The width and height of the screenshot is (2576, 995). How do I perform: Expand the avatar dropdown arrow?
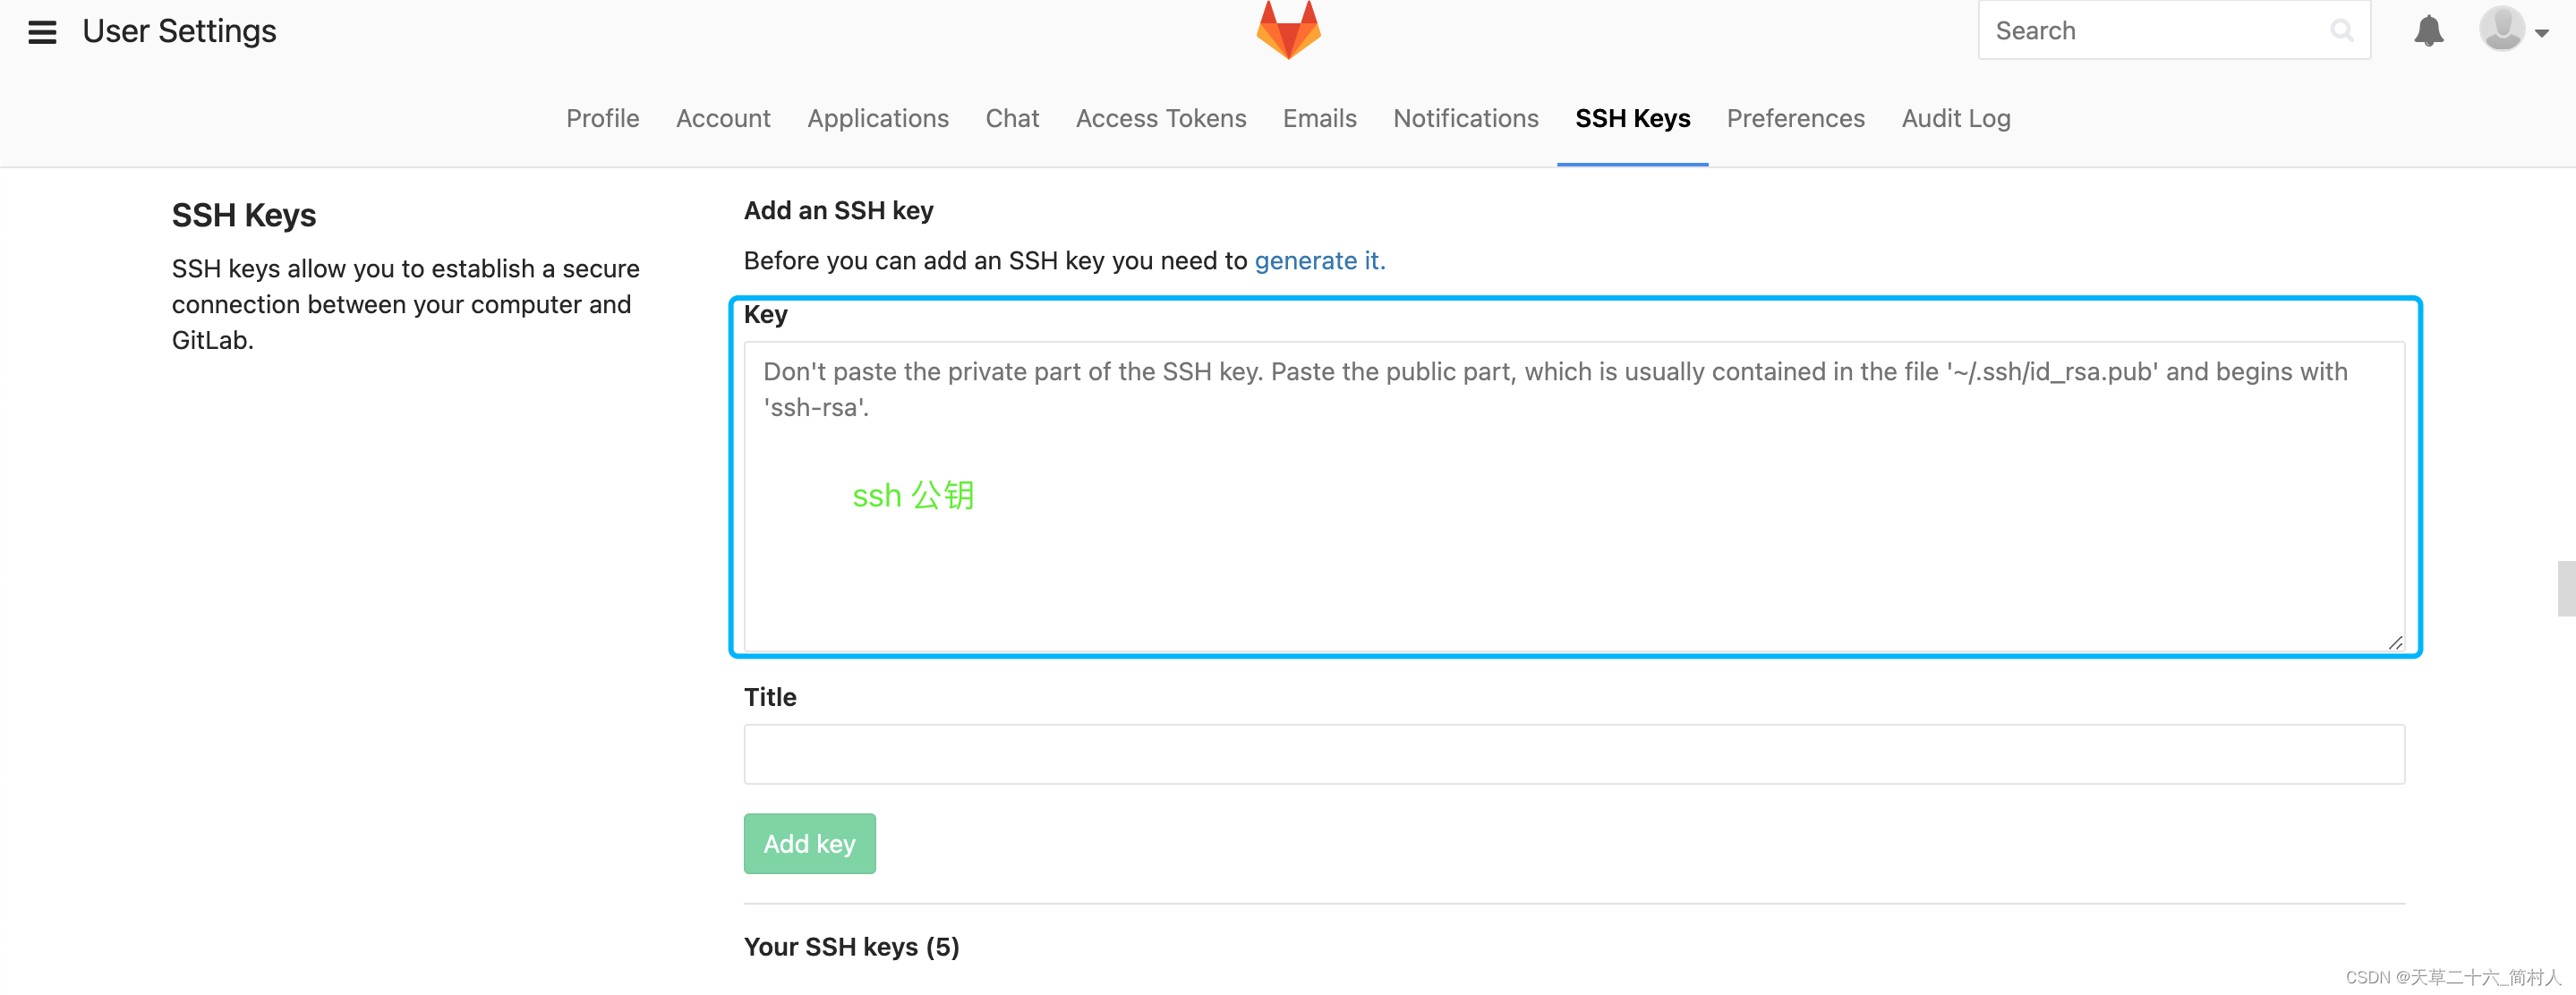tap(2544, 31)
